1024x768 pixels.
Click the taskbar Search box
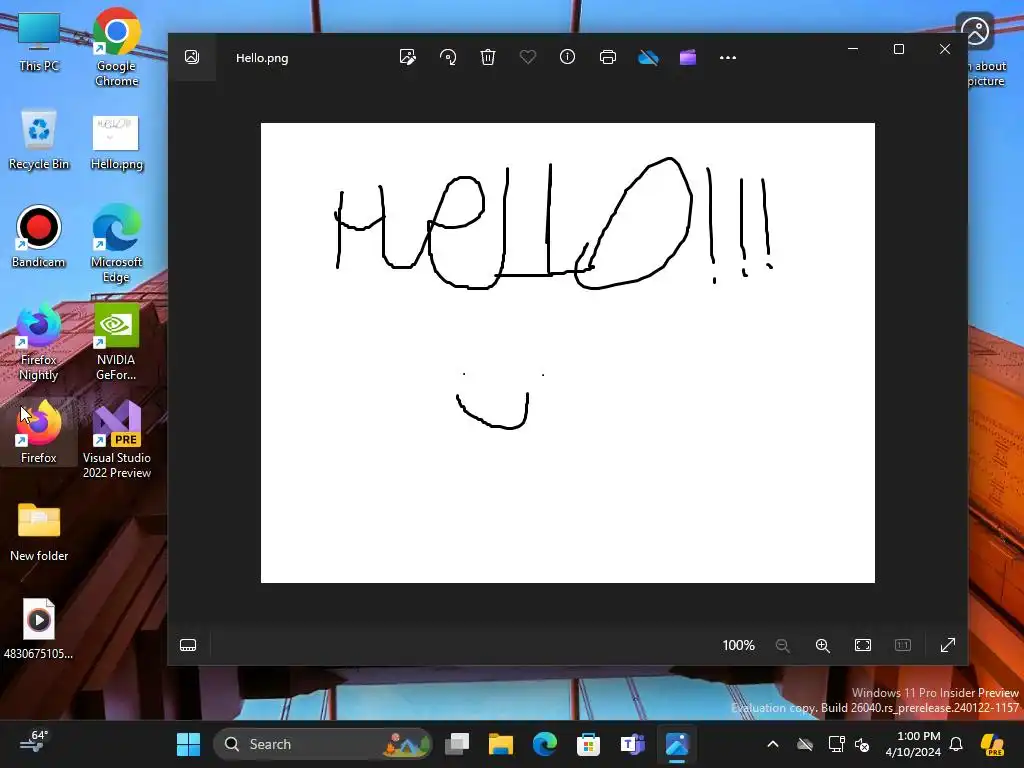[x=323, y=744]
